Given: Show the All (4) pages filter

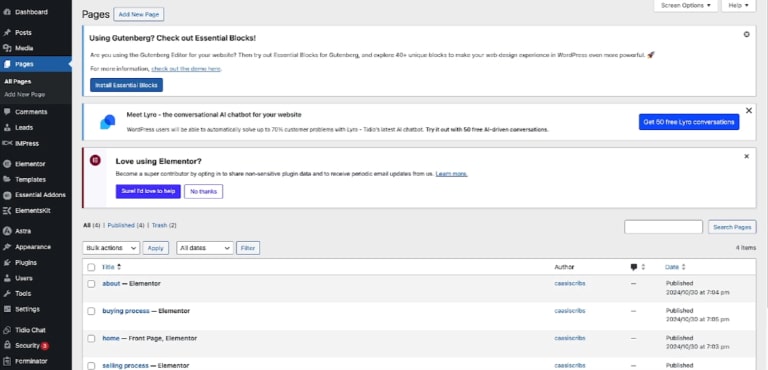Looking at the screenshot, I should click(x=92, y=225).
